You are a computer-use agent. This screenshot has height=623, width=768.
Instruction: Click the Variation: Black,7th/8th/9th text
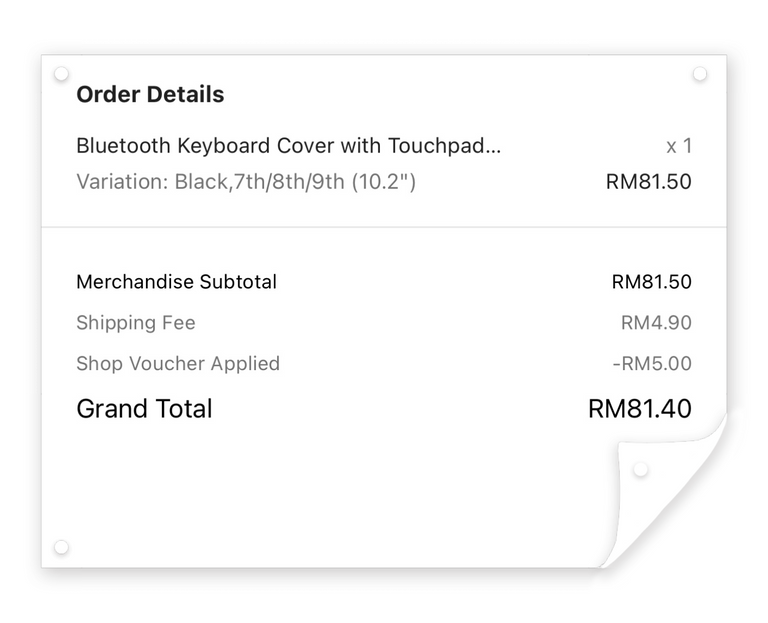click(x=246, y=182)
